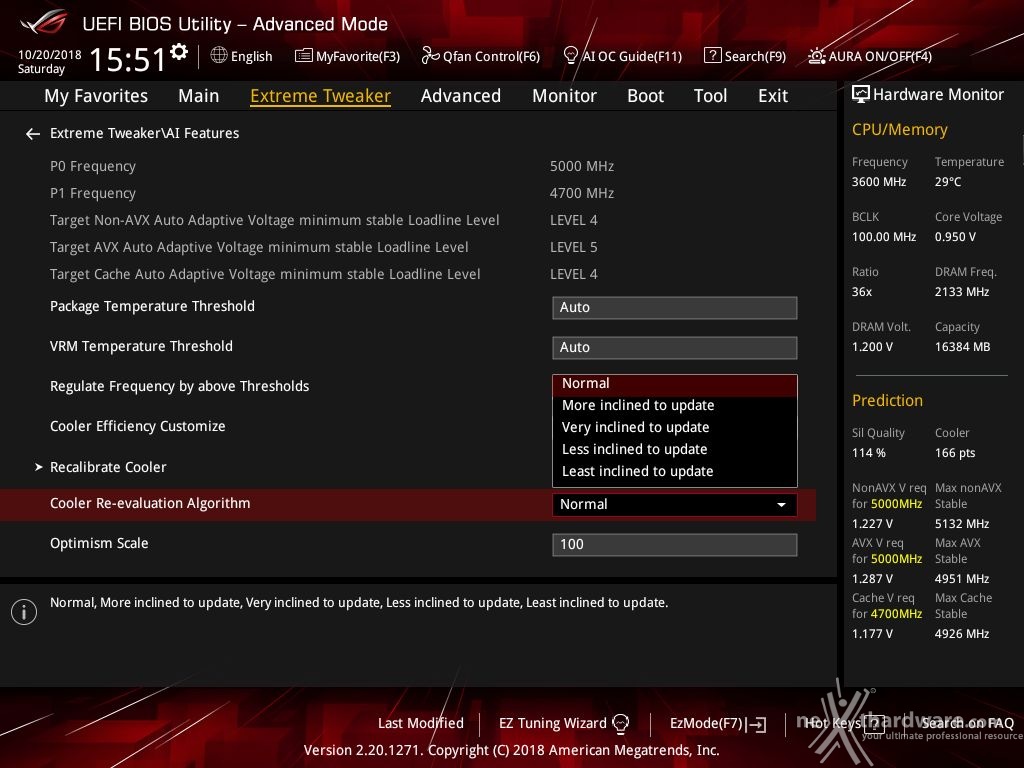The width and height of the screenshot is (1024, 768).
Task: Select Very inclined to update option
Action: [x=675, y=428]
